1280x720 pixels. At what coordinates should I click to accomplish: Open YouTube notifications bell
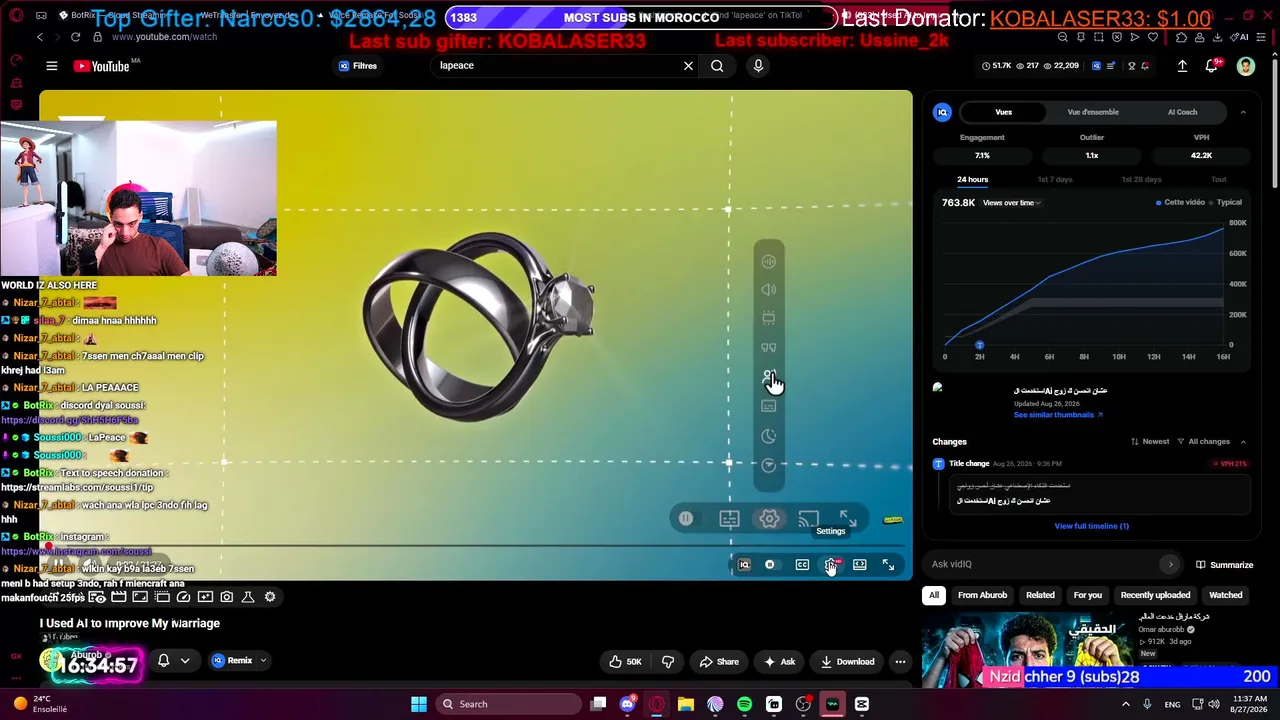point(1212,66)
